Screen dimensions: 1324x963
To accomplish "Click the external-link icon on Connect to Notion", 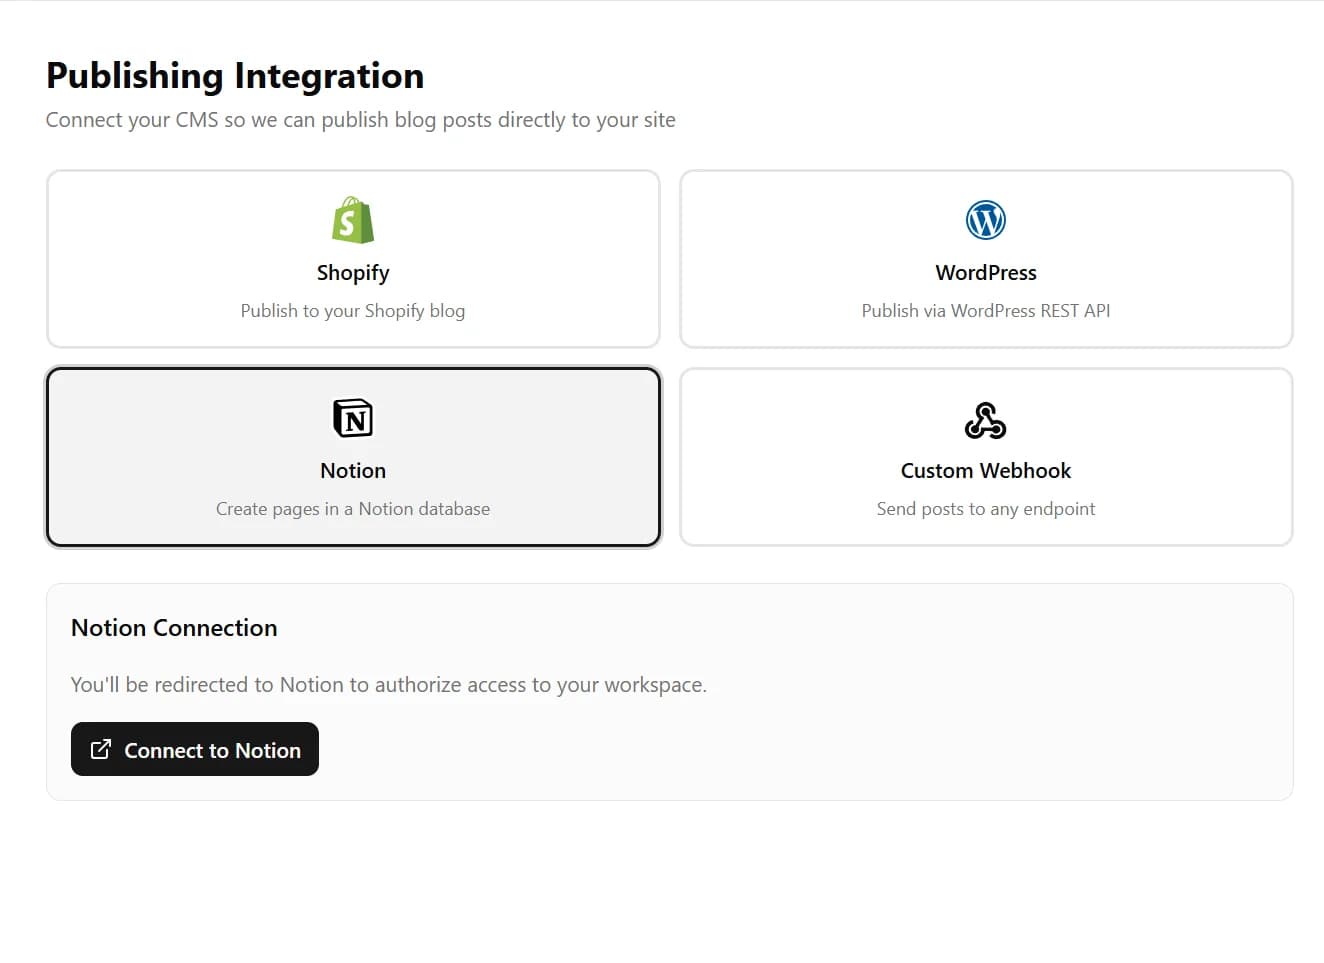I will [101, 749].
